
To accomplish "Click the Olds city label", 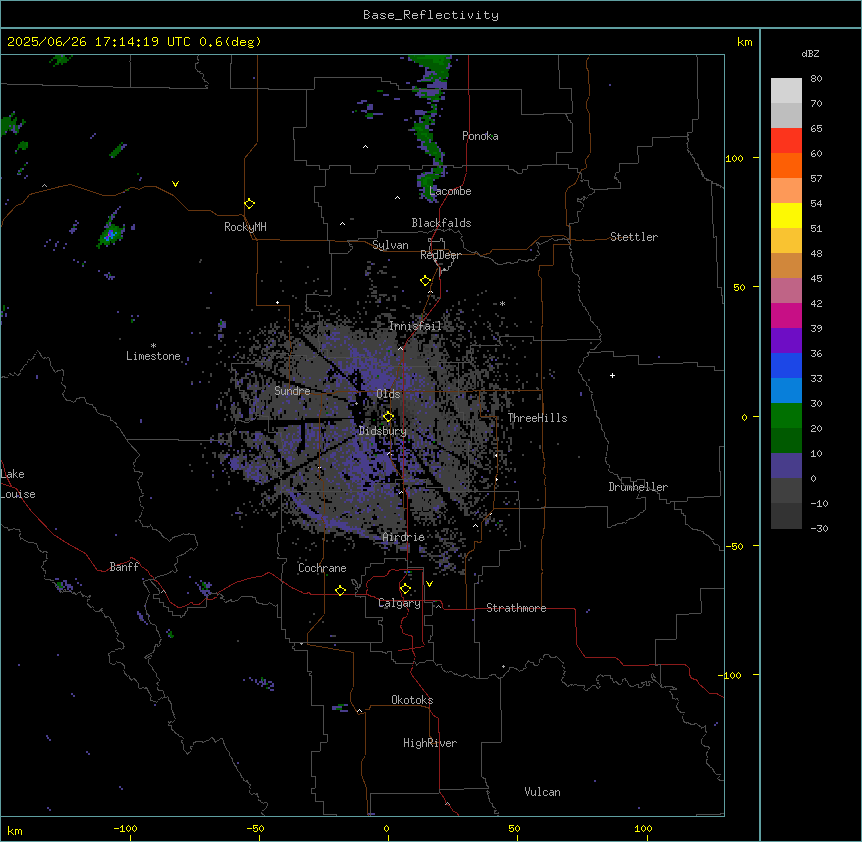I will (388, 394).
